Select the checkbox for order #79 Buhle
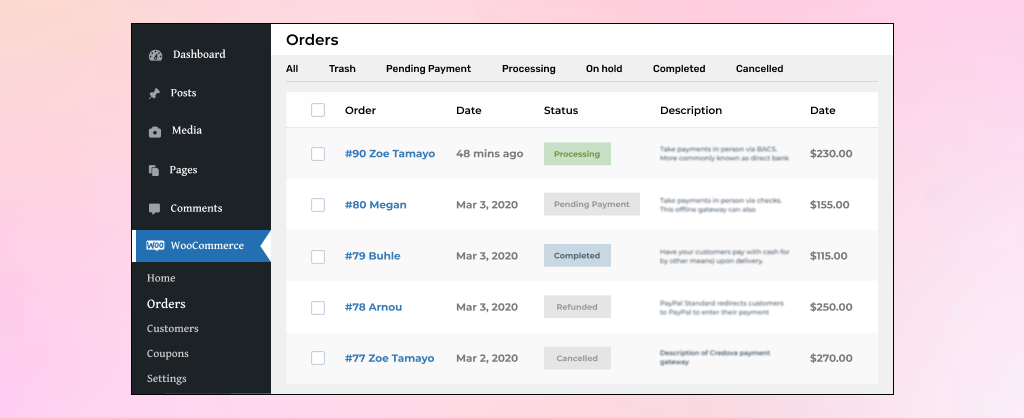Screen dimensions: 1024x418 click(318, 256)
